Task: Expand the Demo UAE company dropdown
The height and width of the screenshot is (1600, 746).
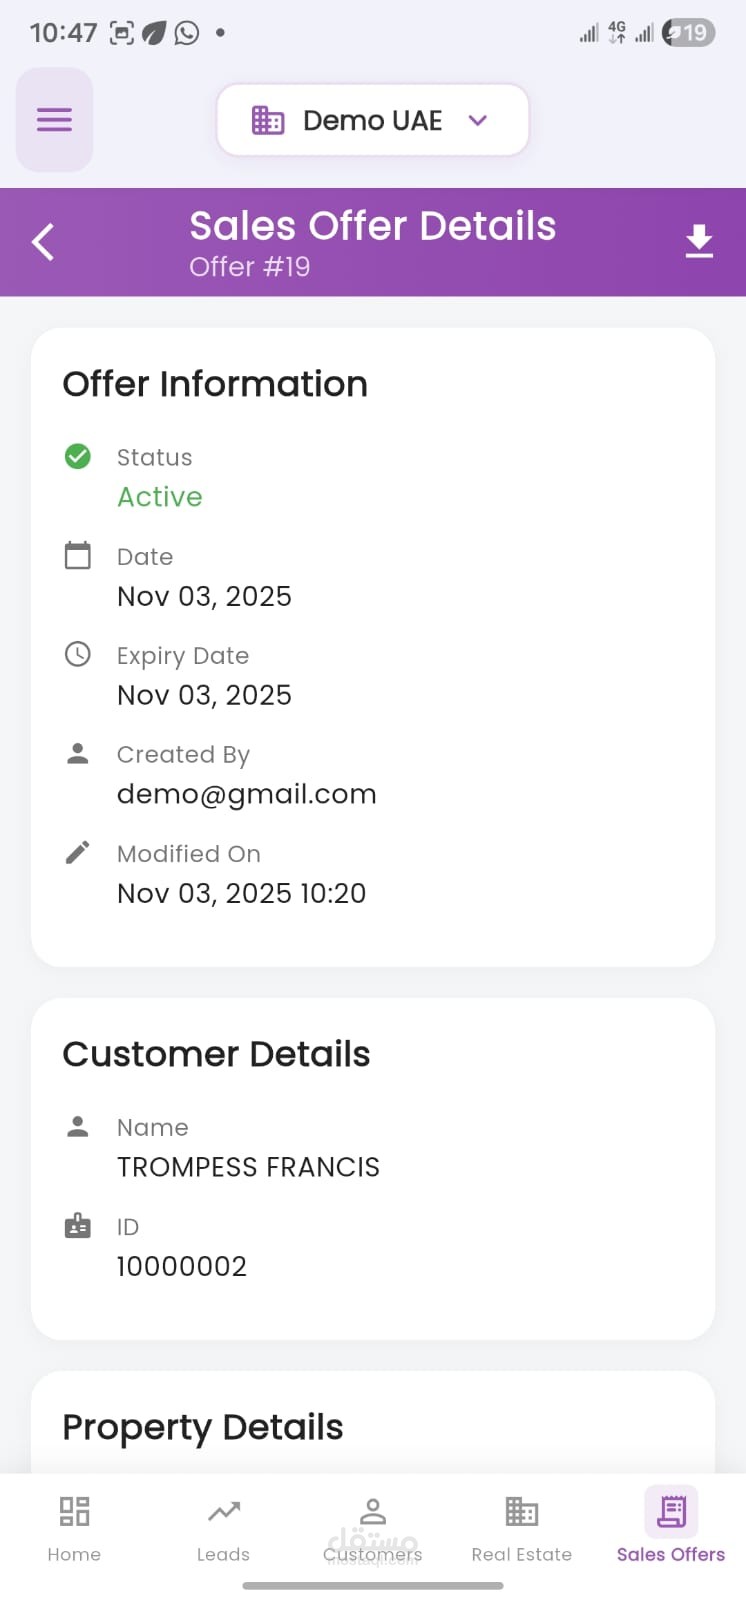Action: point(372,120)
